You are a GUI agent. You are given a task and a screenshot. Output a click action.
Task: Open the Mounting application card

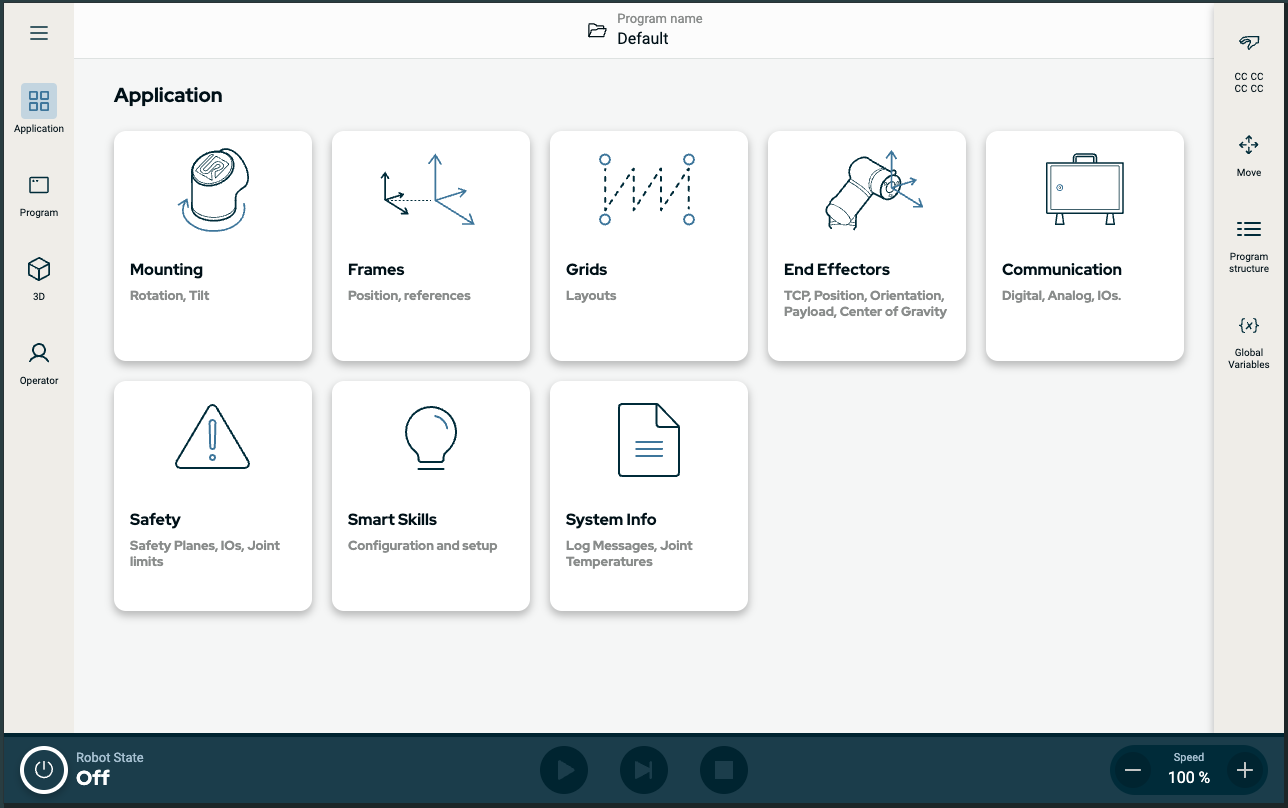[212, 245]
